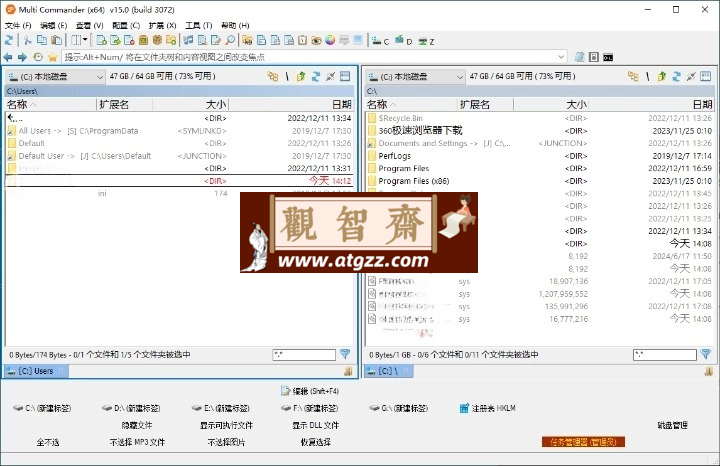720x466 pixels.
Task: Jump to drive D toolbar shortcut
Action: (404, 41)
